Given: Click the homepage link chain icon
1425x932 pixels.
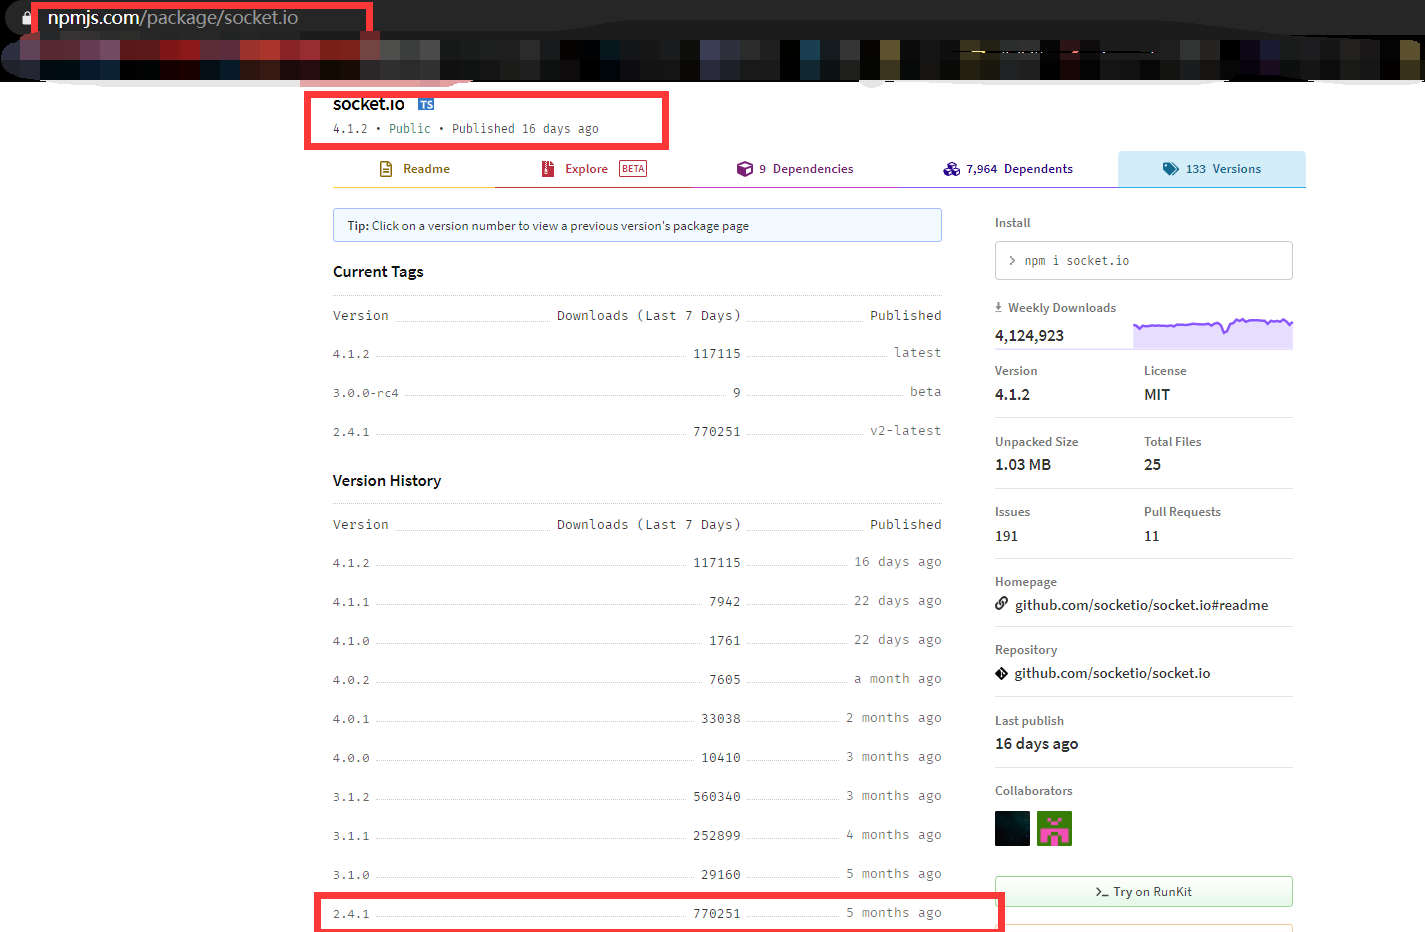Looking at the screenshot, I should click(x=1002, y=604).
